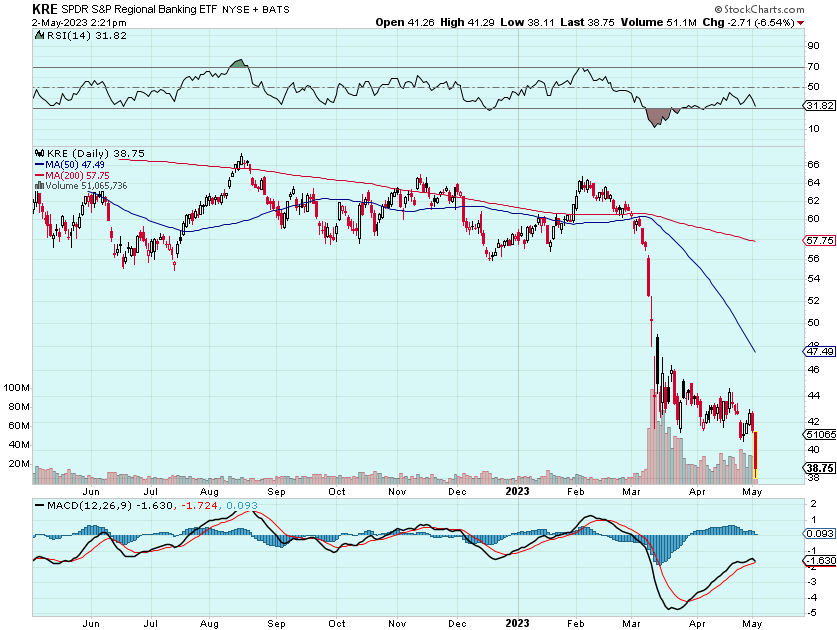Click the black line swatch before MACD(12,26,9)

40,505
